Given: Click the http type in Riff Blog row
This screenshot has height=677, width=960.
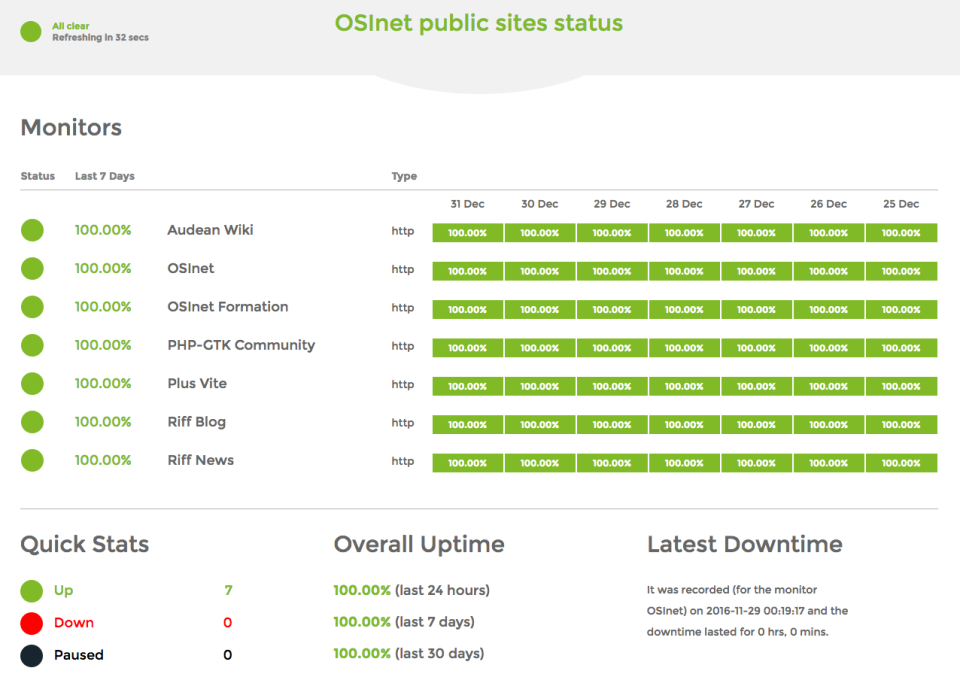Looking at the screenshot, I should click(403, 422).
